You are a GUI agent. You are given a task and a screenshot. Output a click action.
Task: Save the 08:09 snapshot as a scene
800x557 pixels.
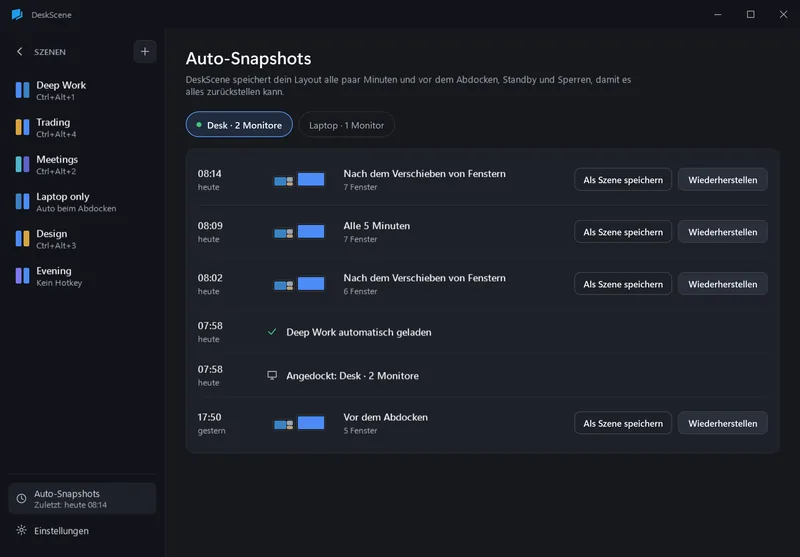(x=623, y=232)
